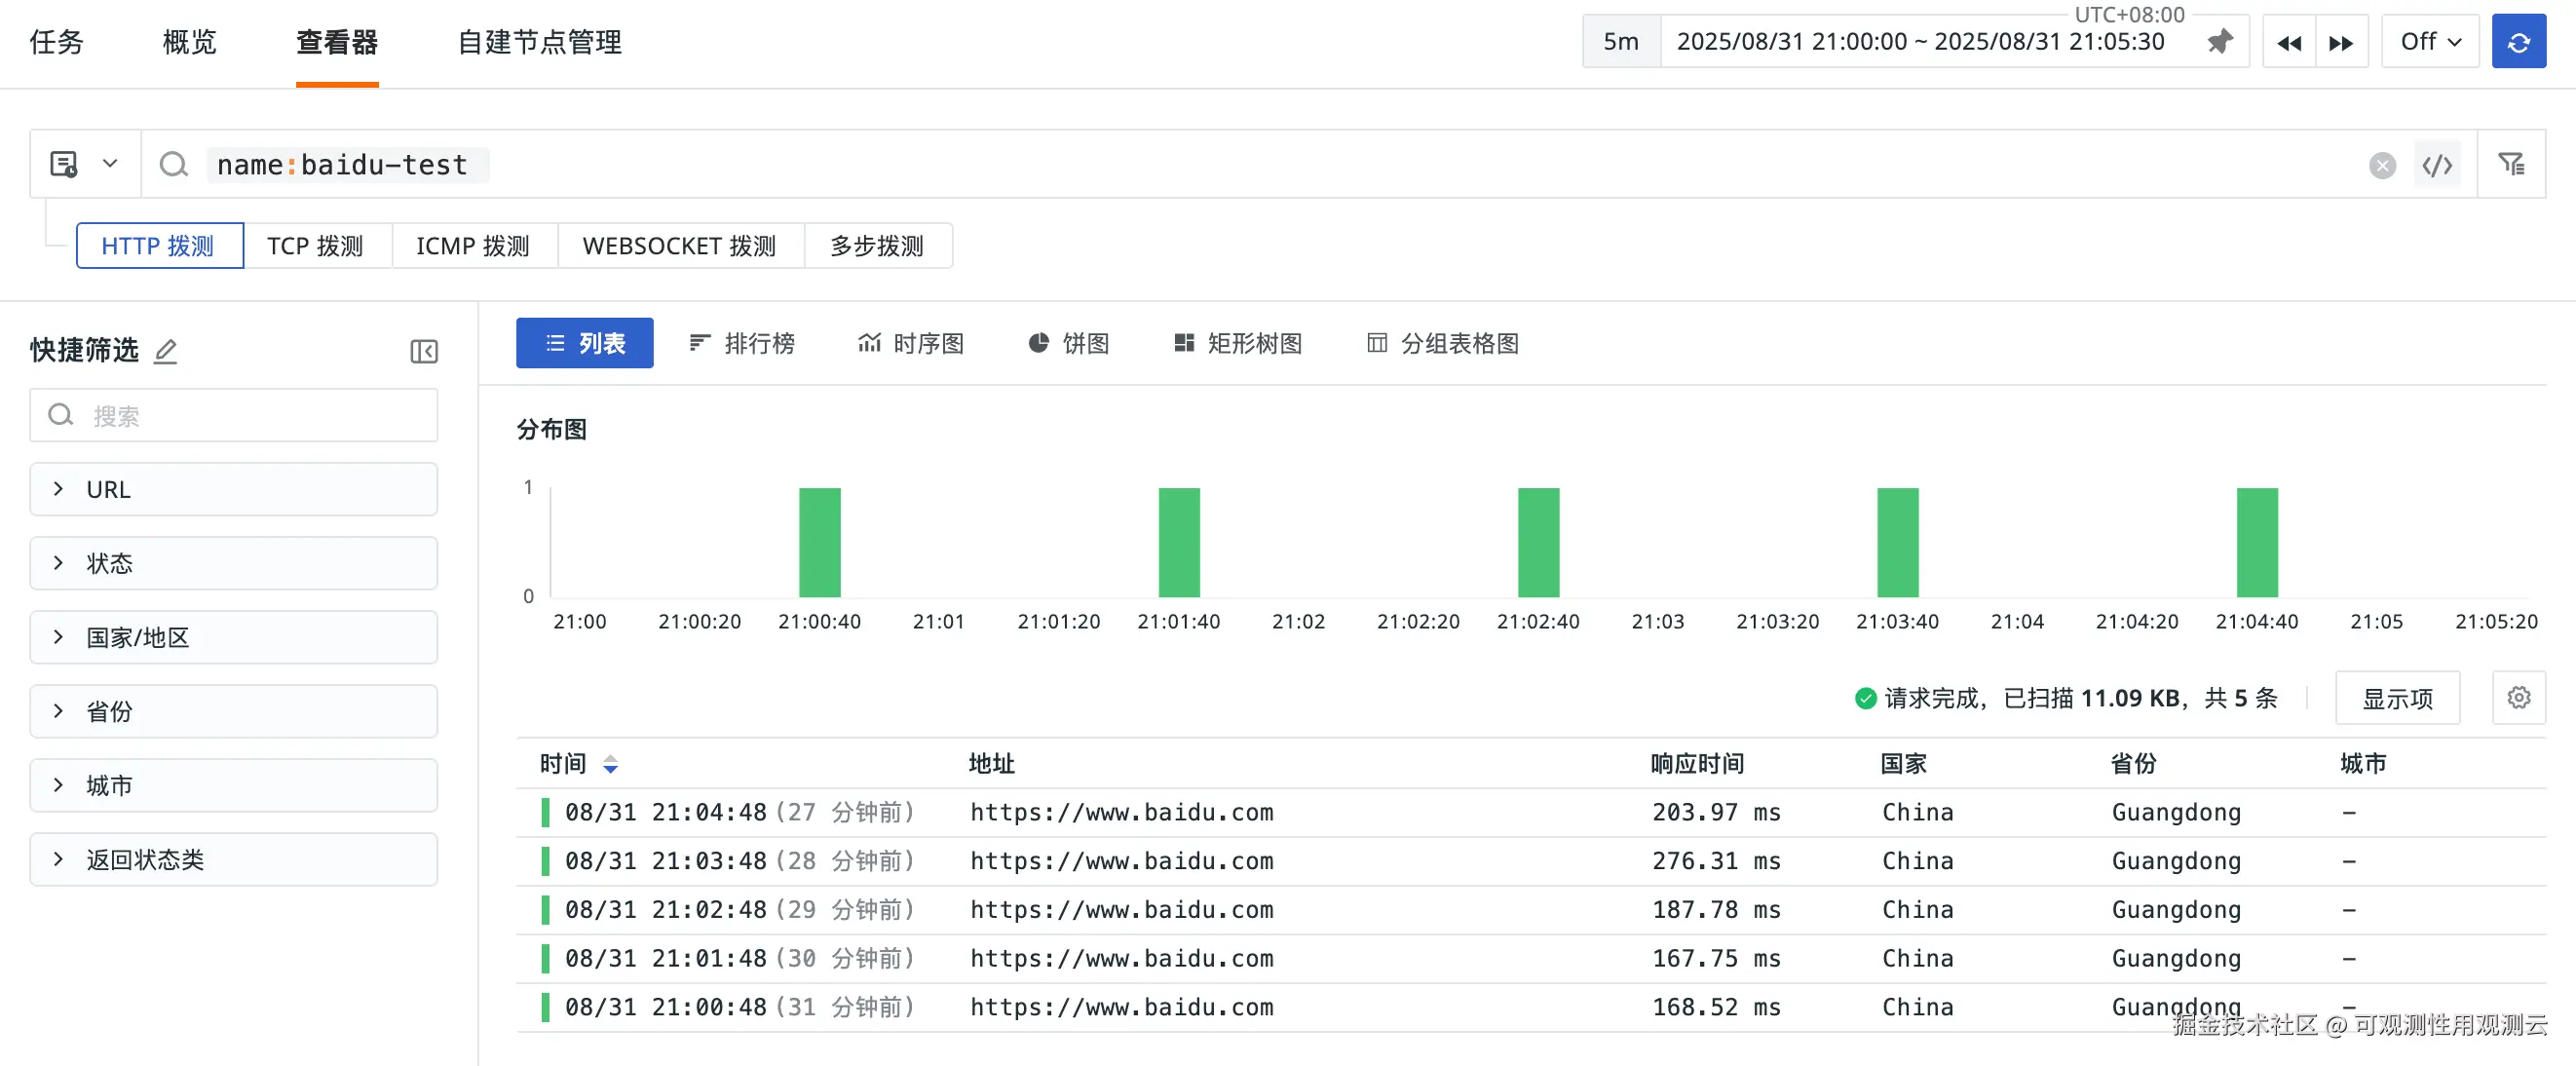The image size is (2576, 1066).
Task: Open the filter settings icon beside search
Action: [x=2511, y=164]
